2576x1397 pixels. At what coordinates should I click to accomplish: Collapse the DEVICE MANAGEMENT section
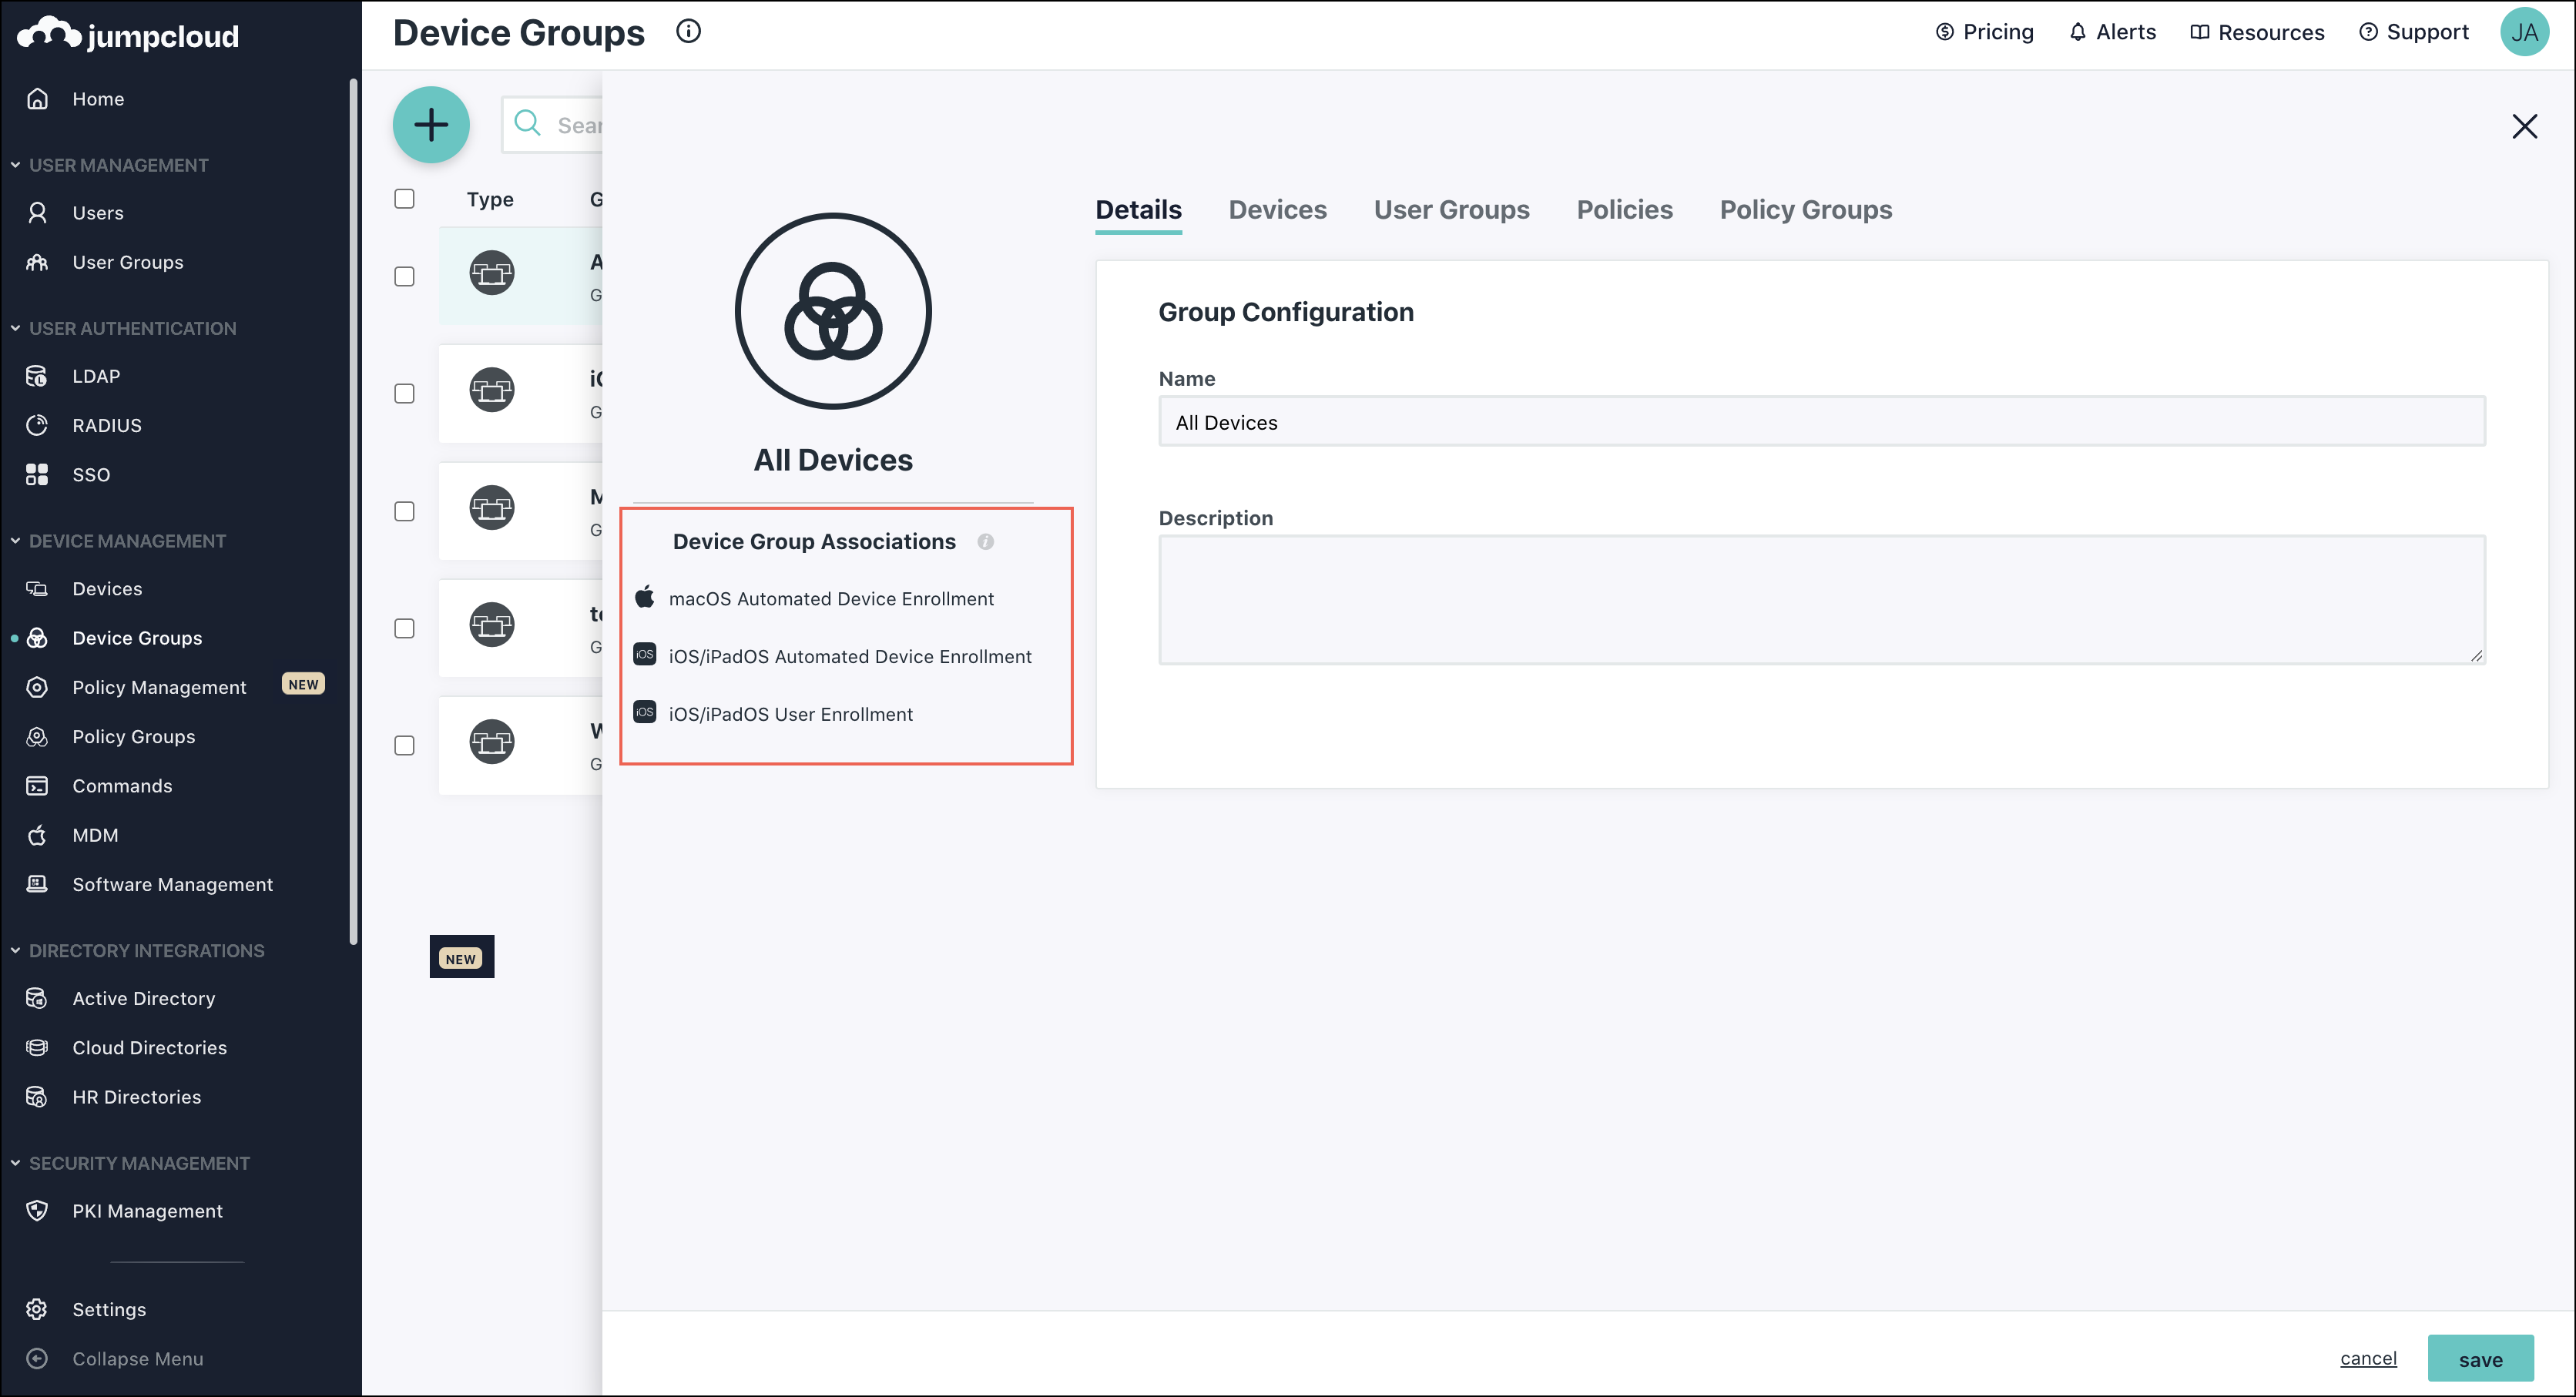[x=16, y=541]
